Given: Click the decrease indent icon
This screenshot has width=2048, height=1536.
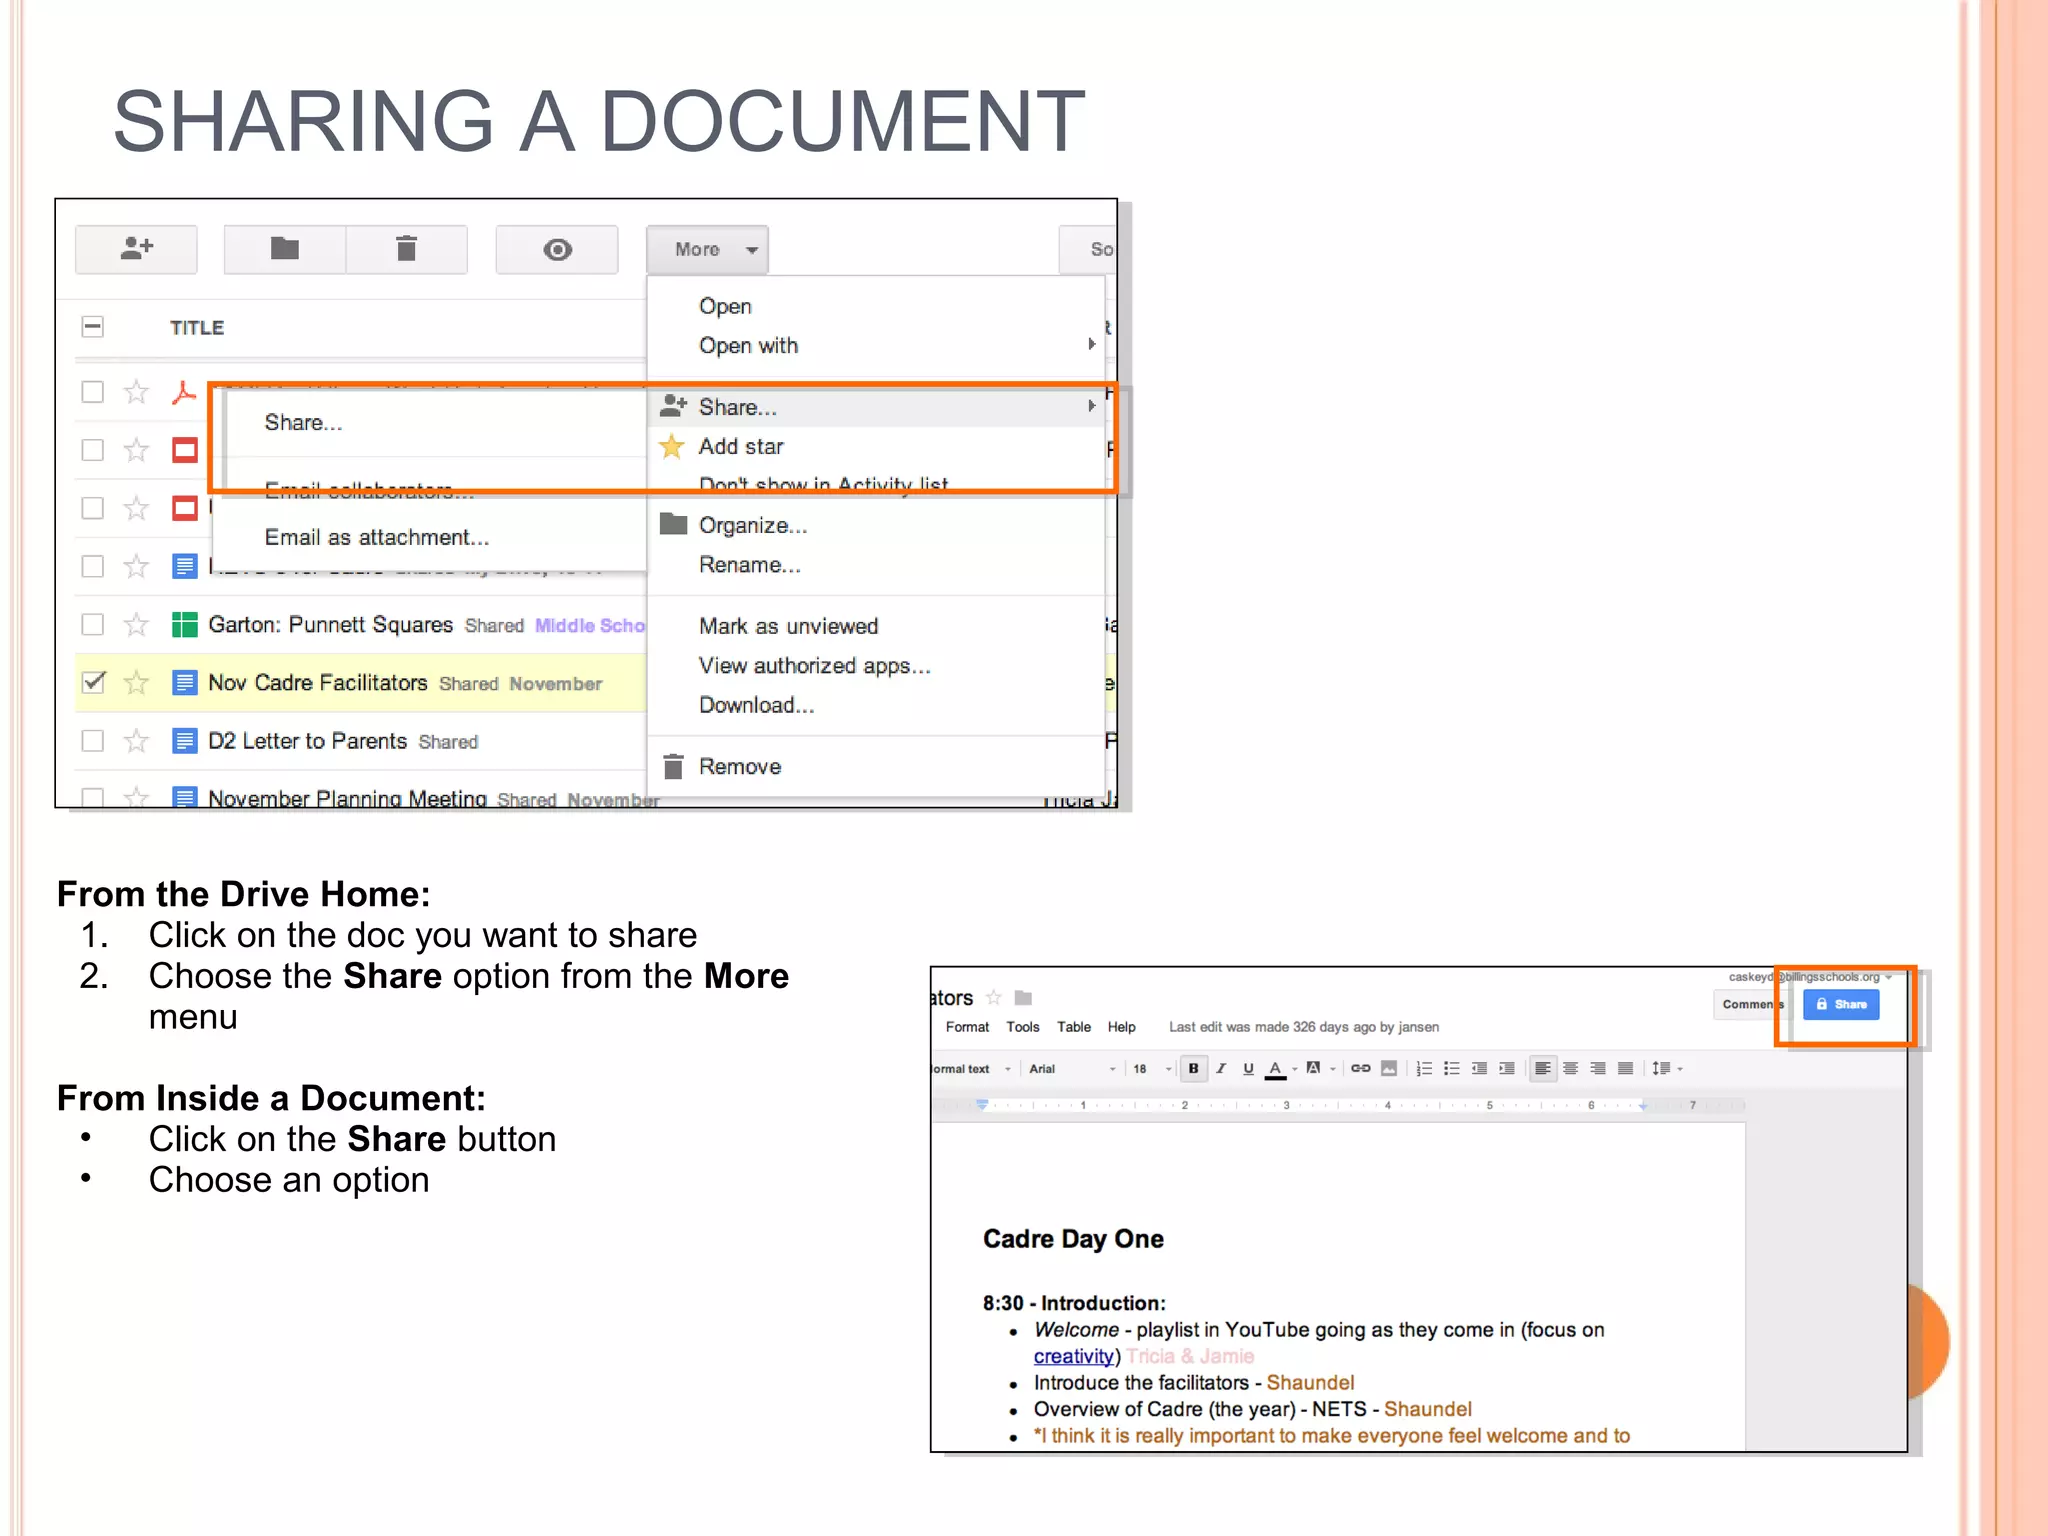Looking at the screenshot, I should (x=1479, y=1068).
